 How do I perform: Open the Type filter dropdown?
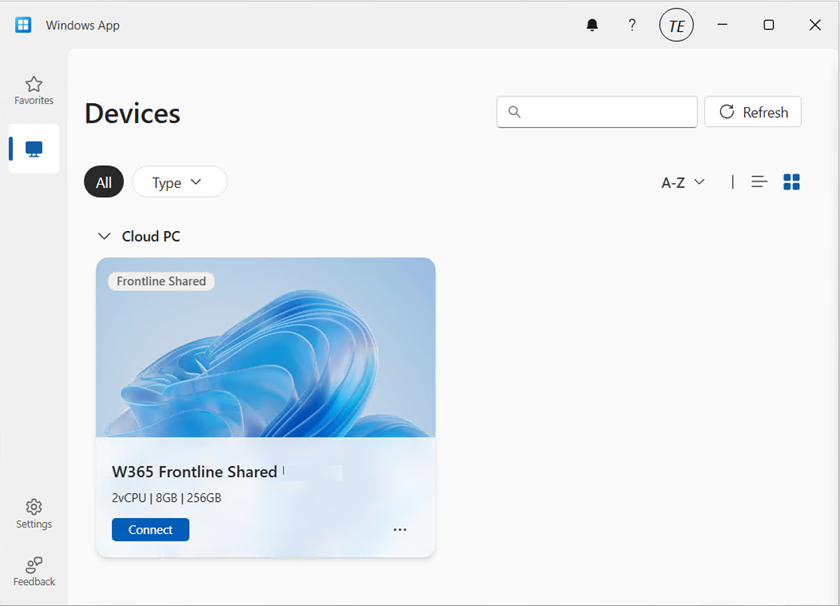click(179, 182)
